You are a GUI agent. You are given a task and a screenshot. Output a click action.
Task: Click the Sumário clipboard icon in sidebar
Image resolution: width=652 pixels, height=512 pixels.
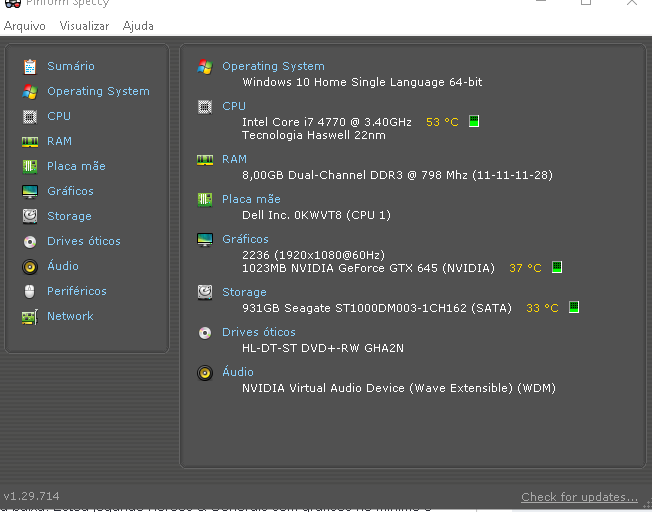pos(30,67)
